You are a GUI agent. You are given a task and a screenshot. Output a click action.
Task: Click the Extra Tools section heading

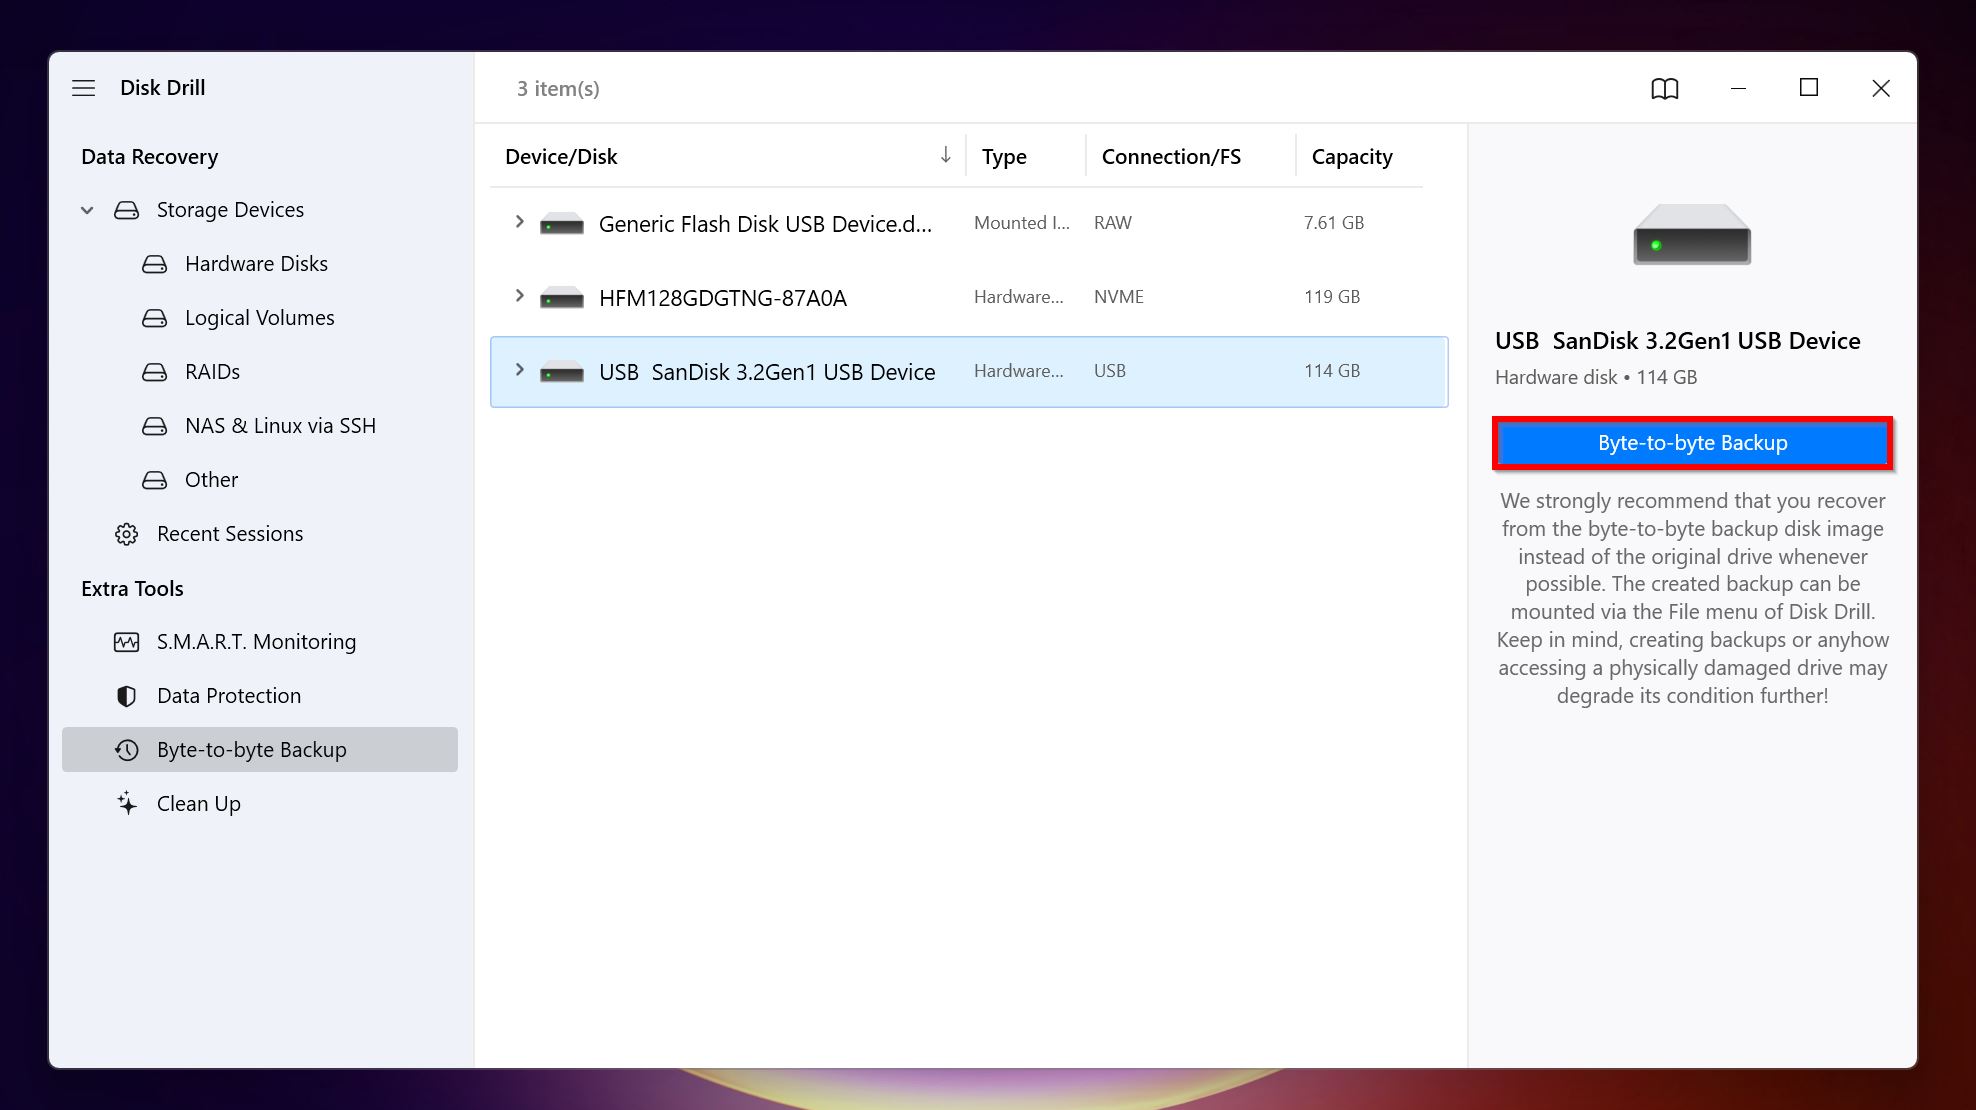coord(132,589)
